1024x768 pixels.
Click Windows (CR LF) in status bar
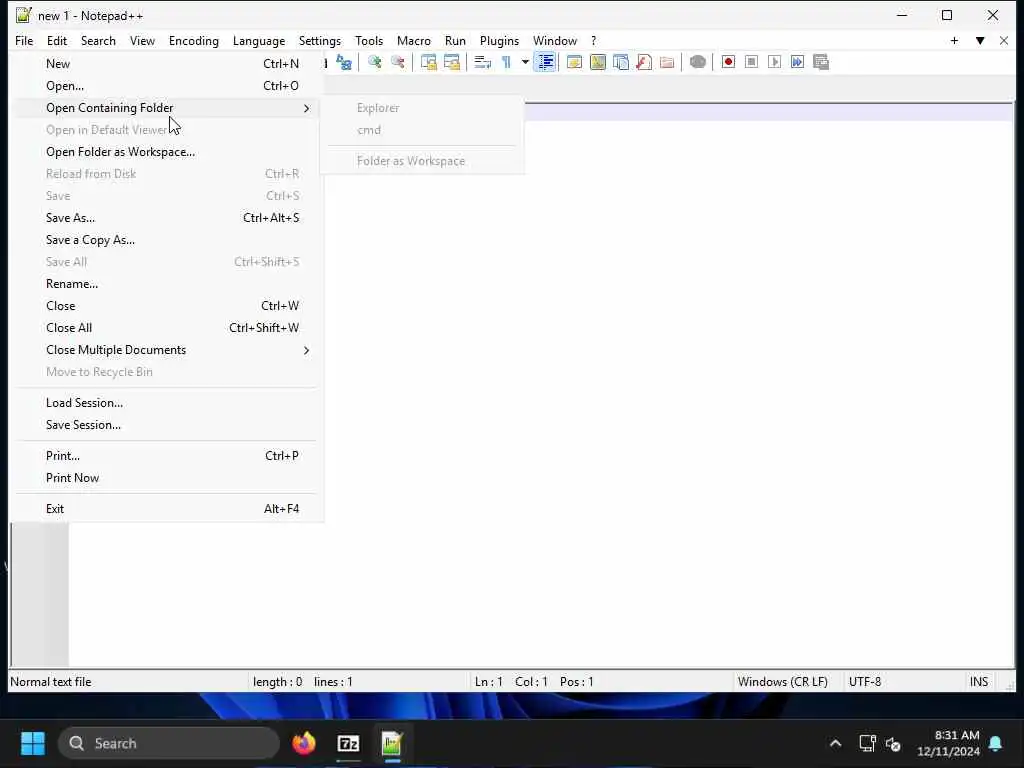(782, 682)
